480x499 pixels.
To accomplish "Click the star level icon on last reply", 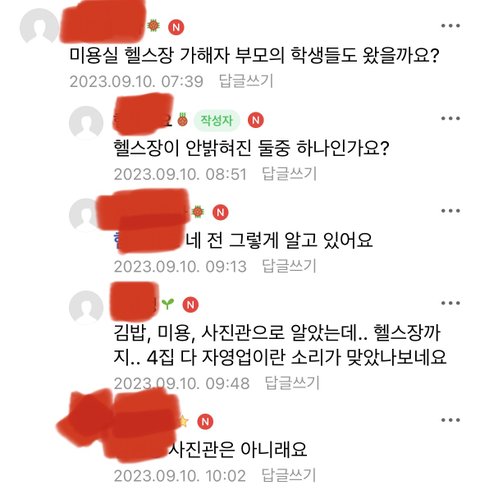I will 183,421.
